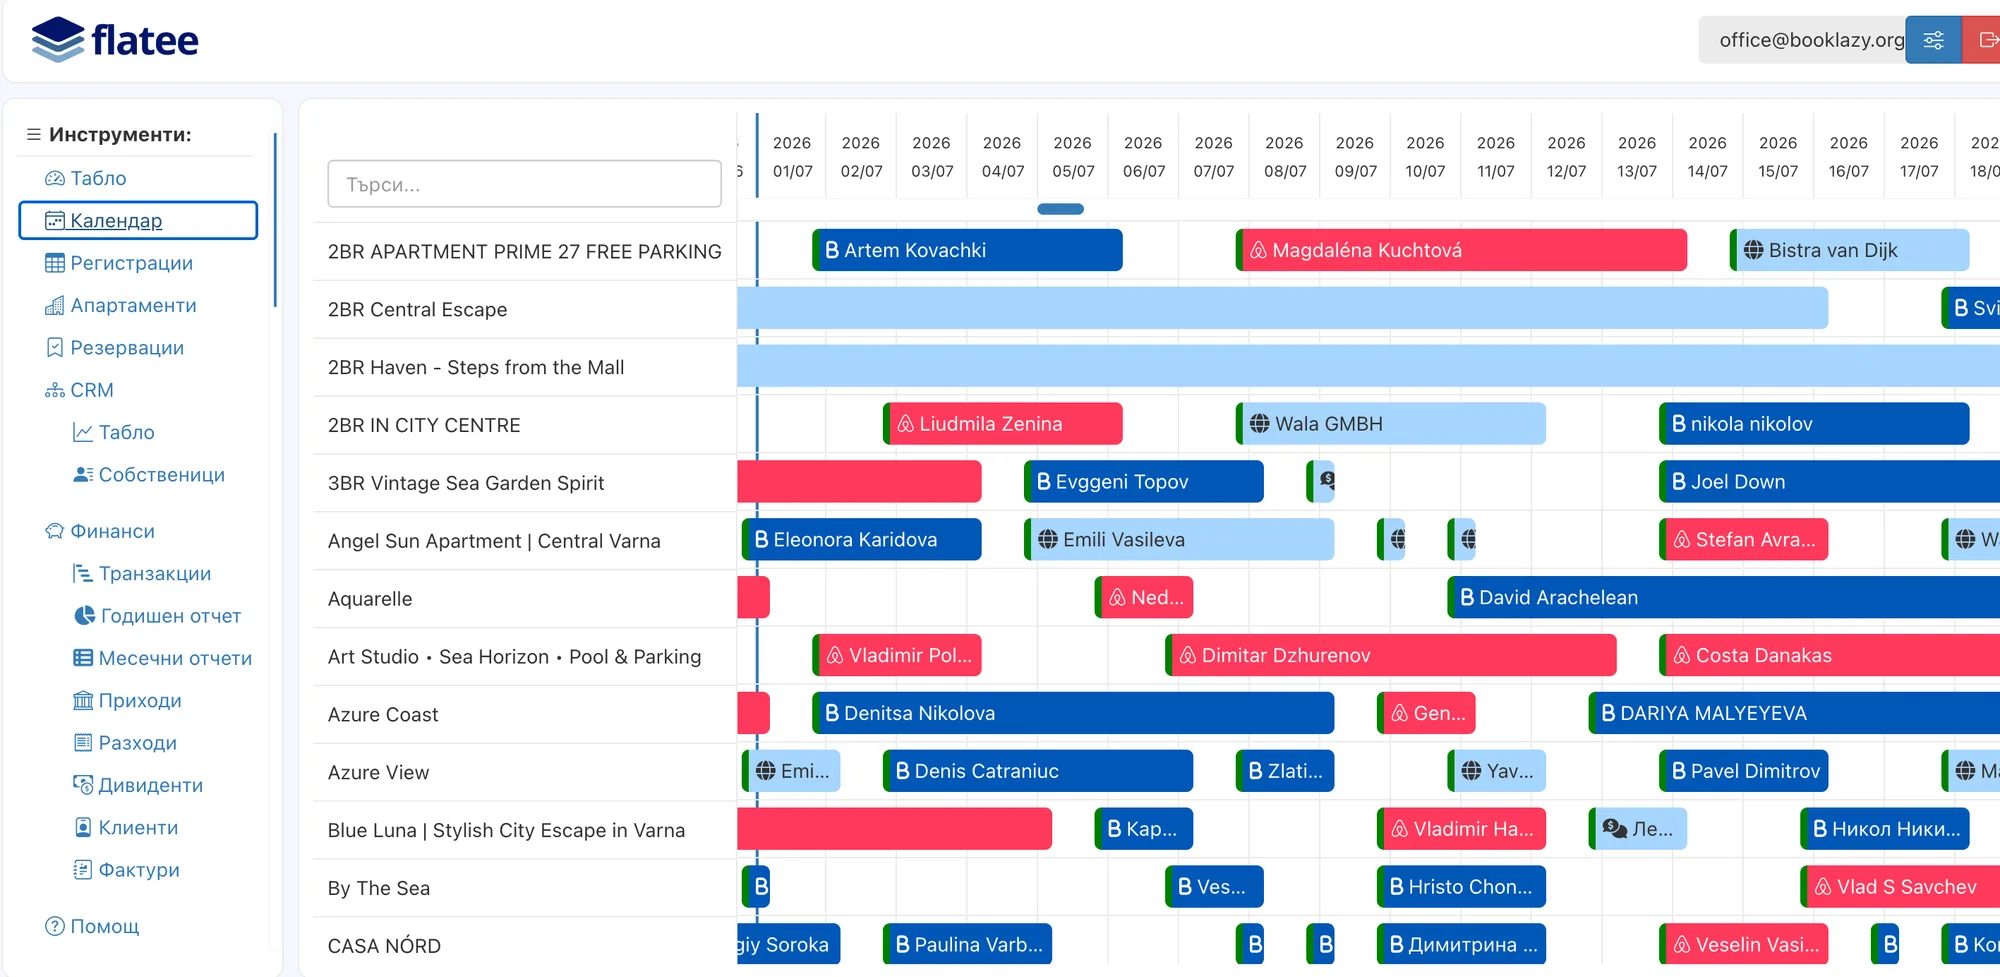Click the CRM hierarchy icon
The width and height of the screenshot is (2000, 977).
tap(55, 390)
